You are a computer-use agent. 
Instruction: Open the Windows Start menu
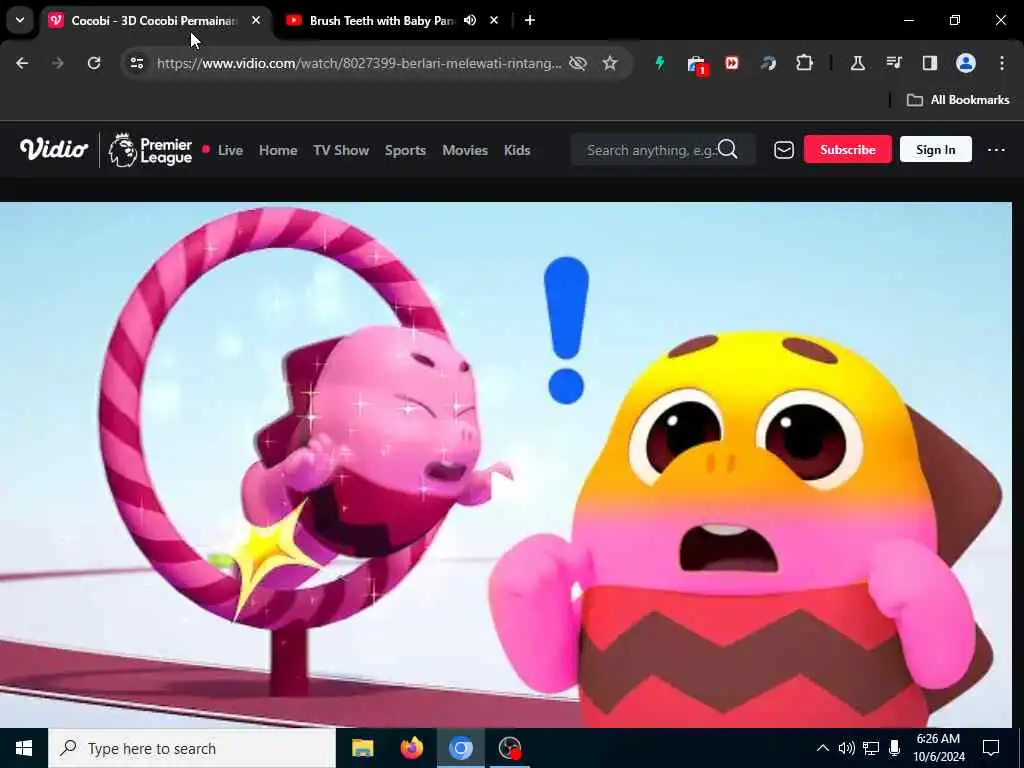coord(24,748)
